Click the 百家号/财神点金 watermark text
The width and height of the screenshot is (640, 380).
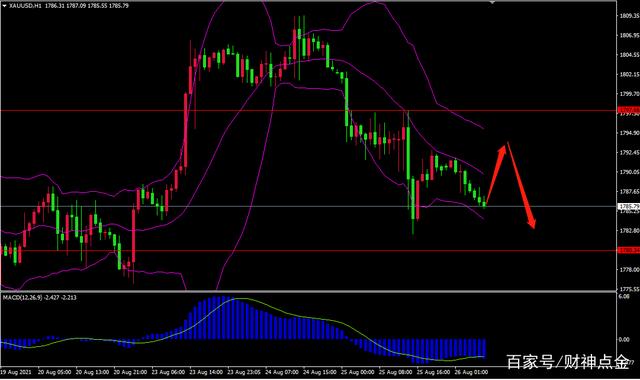pos(568,362)
